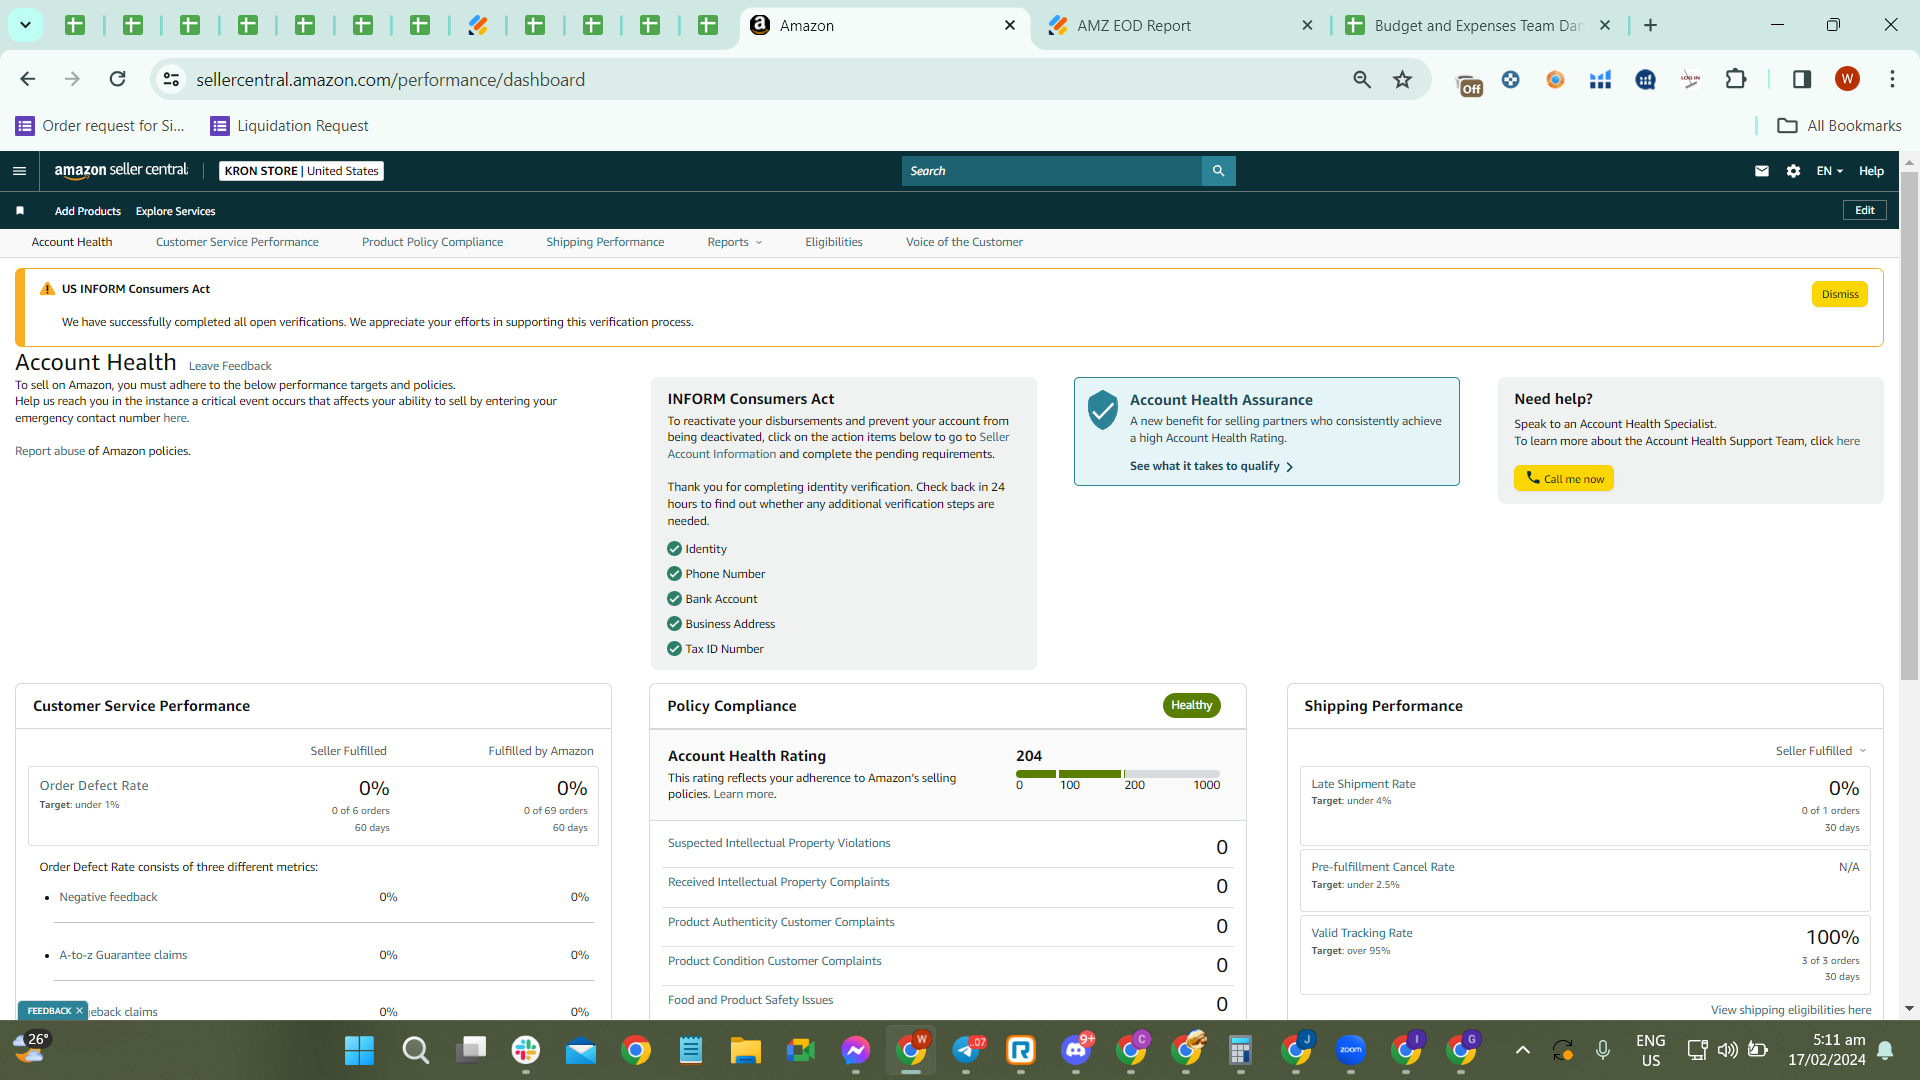Open the Shipping Performance menu item
Screen dimensions: 1920x1080
(x=605, y=242)
